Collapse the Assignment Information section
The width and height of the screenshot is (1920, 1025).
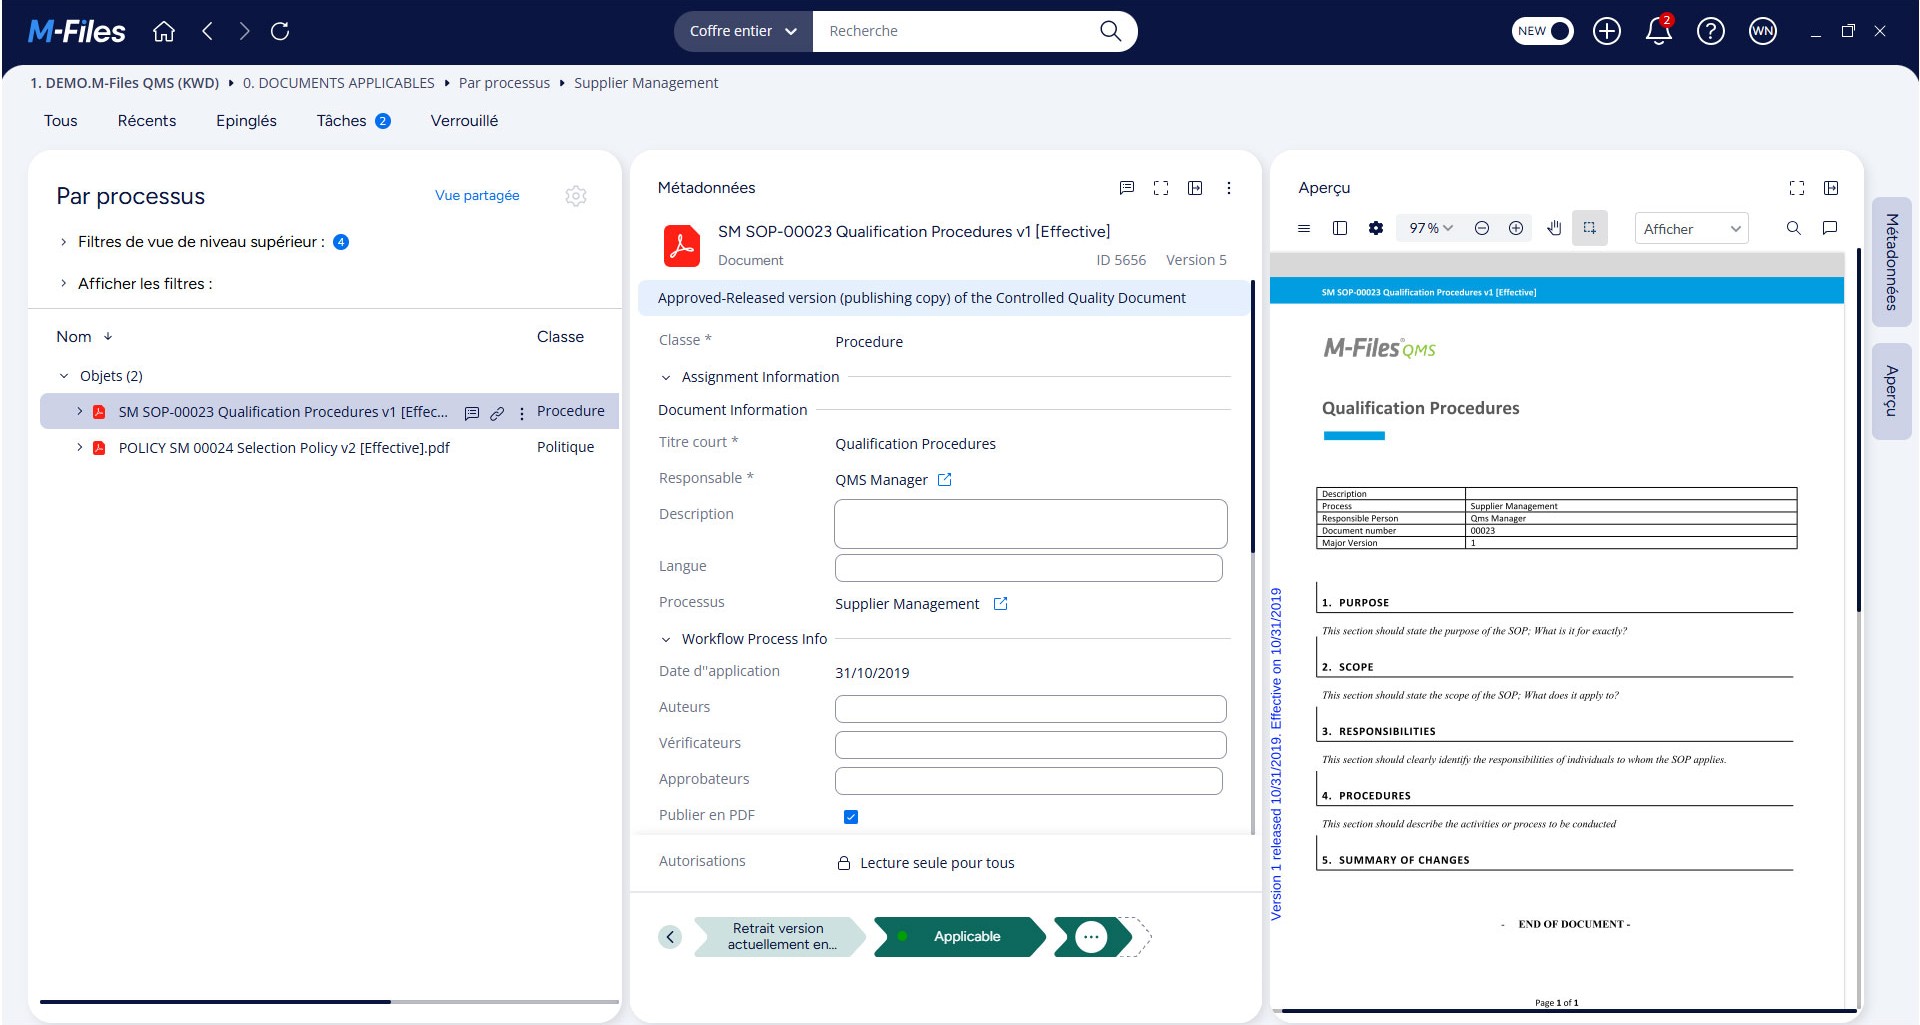(x=666, y=378)
